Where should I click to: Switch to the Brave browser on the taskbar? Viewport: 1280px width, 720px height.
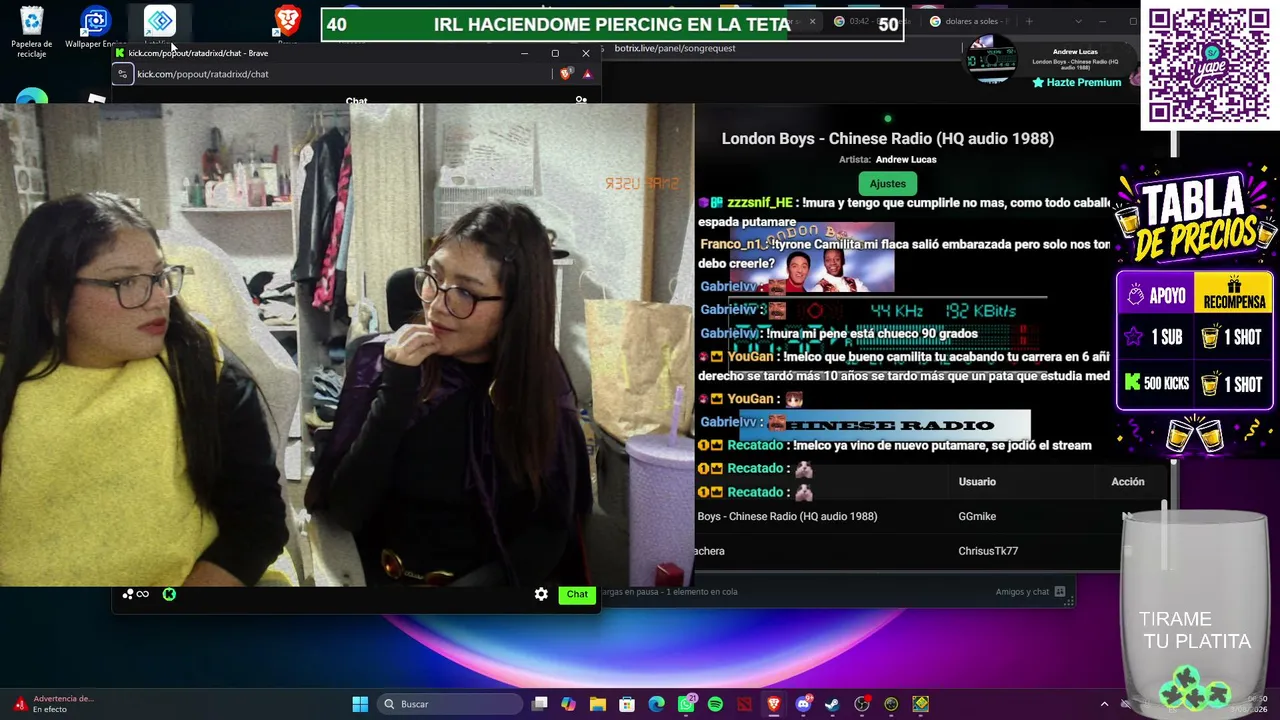pos(774,704)
